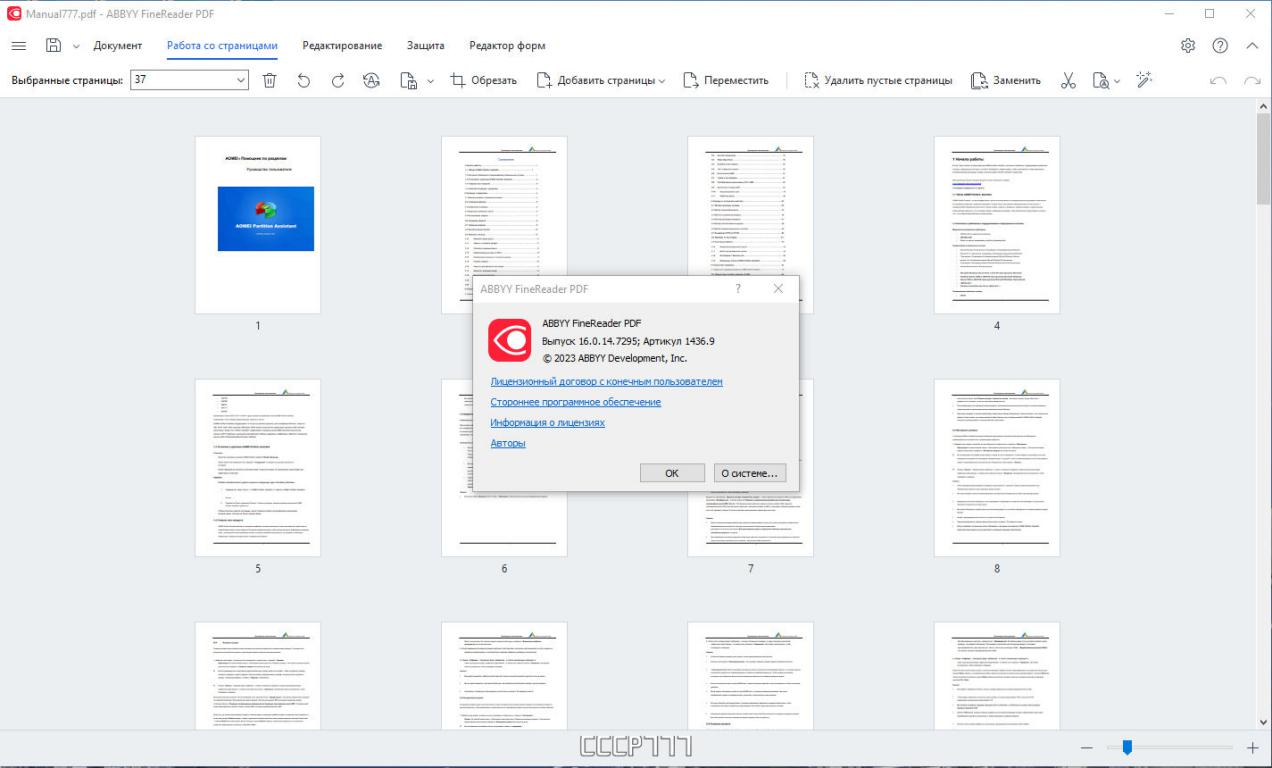This screenshot has height=768, width=1272.
Task: Rotate pages counterclockwise
Action: click(x=304, y=81)
